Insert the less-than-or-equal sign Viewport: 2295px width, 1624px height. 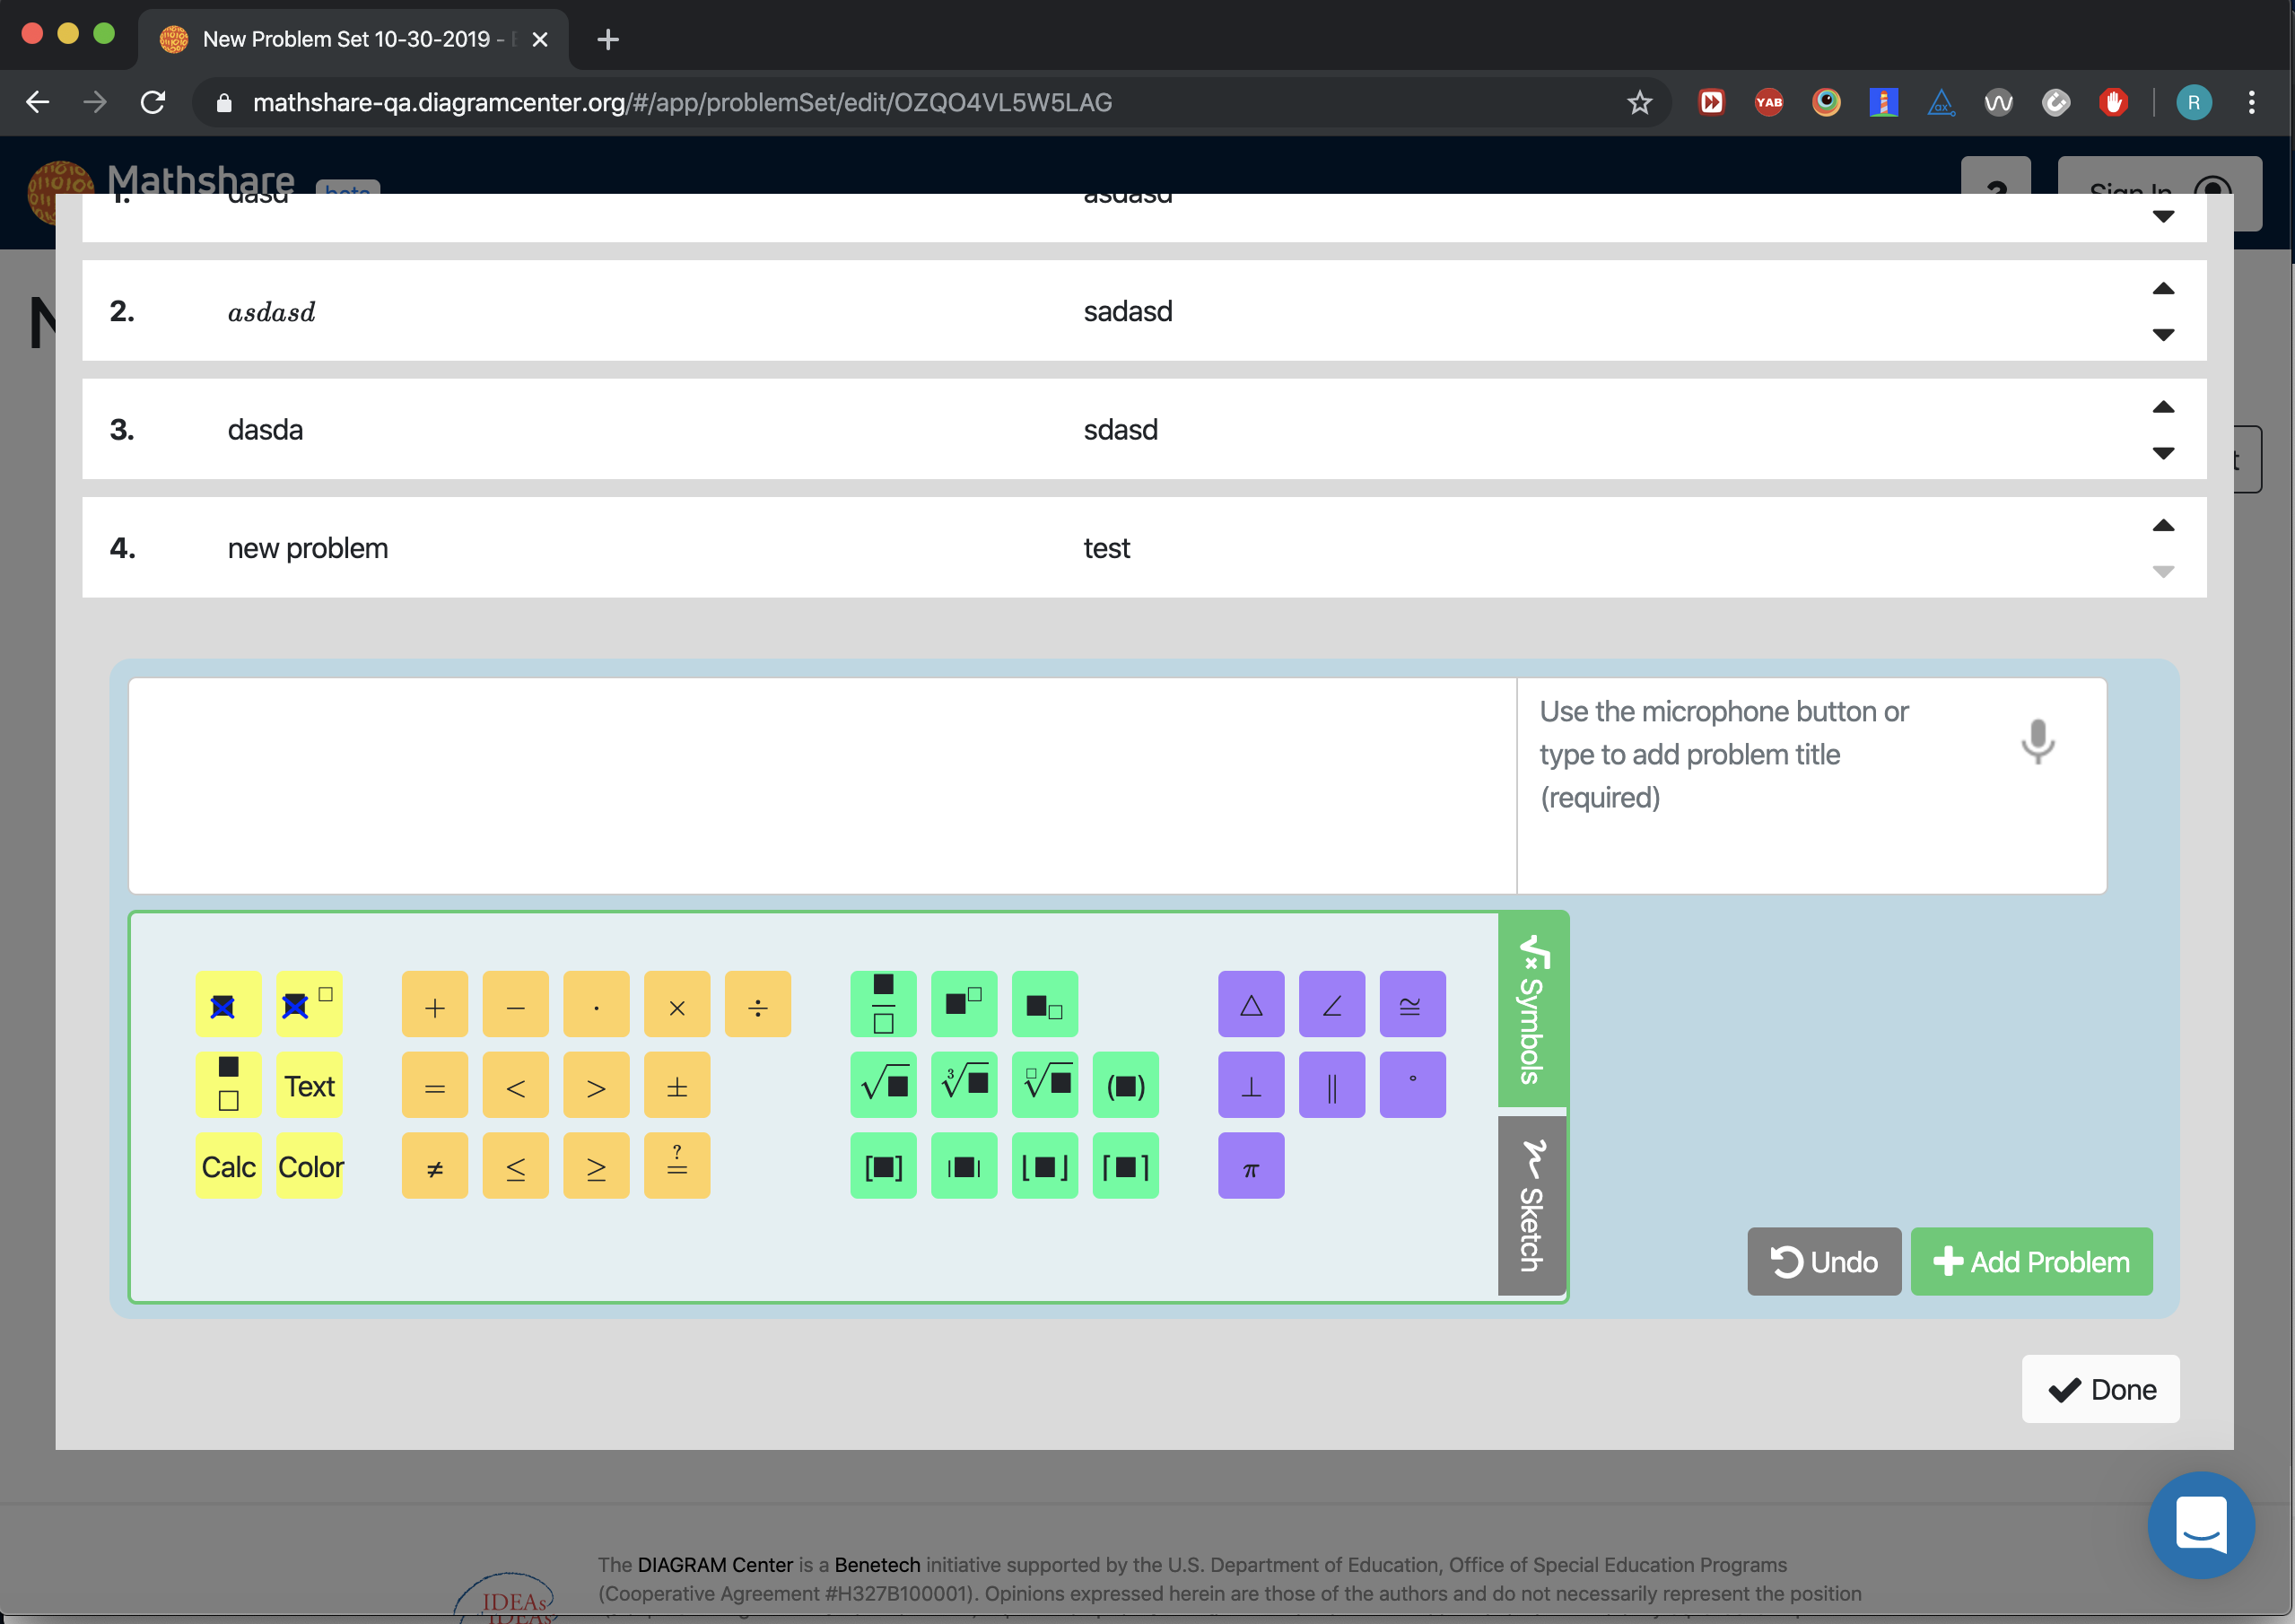pyautogui.click(x=516, y=1166)
